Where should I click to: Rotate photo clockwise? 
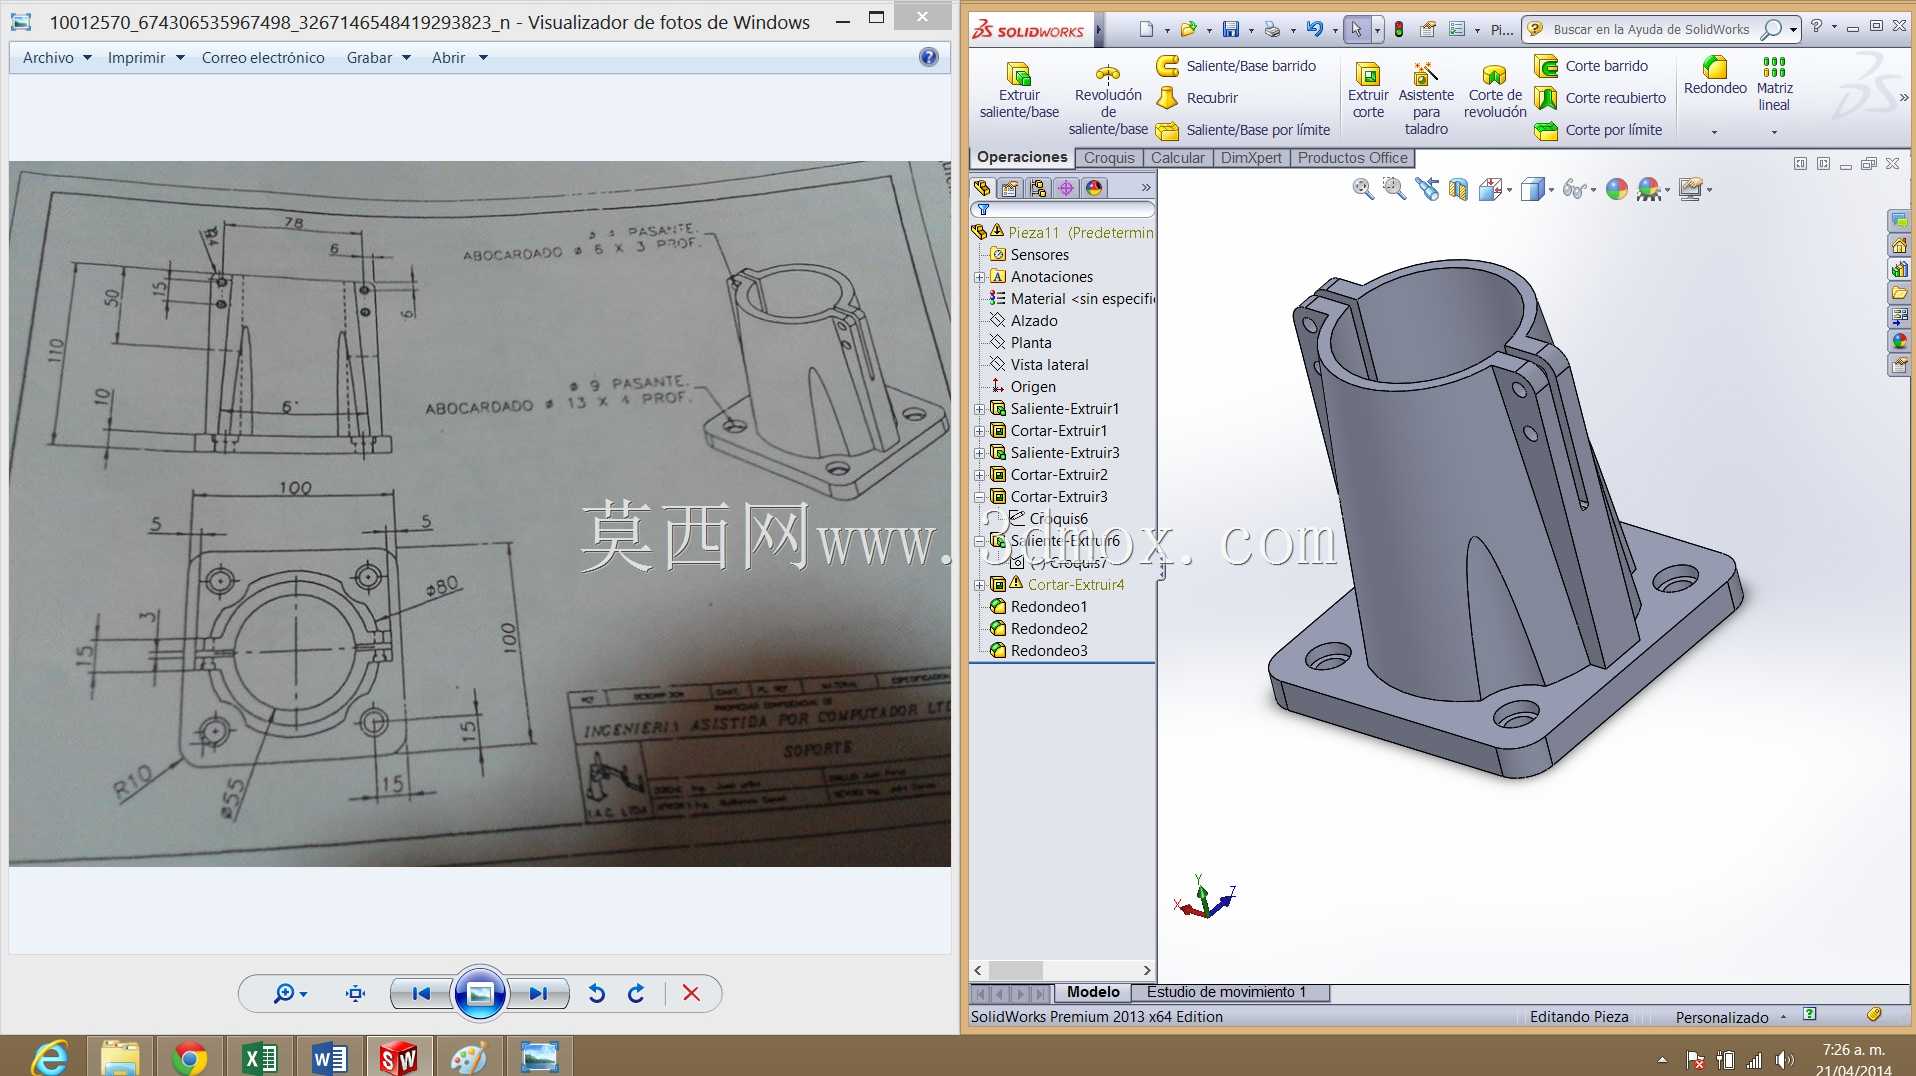(x=636, y=993)
